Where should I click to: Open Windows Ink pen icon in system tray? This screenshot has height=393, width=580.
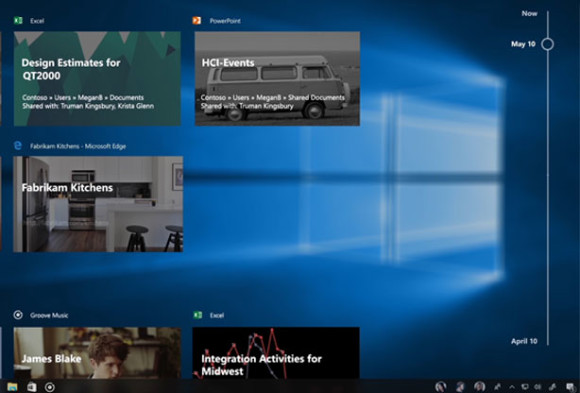pos(553,387)
